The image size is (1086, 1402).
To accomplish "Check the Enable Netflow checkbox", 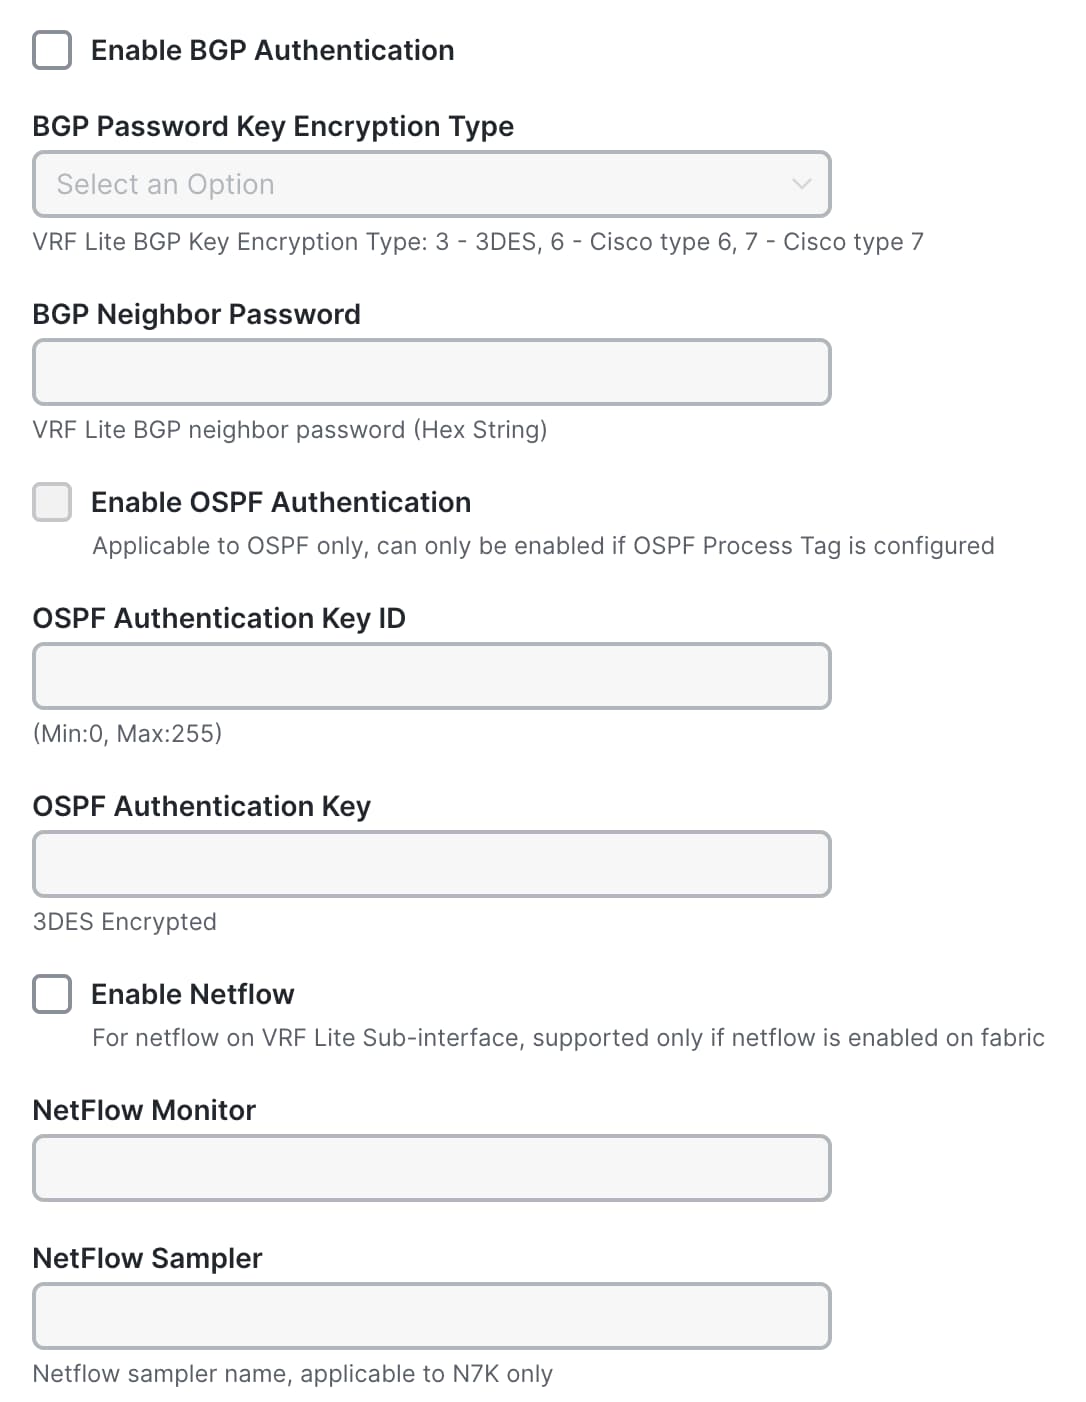I will click(x=52, y=994).
